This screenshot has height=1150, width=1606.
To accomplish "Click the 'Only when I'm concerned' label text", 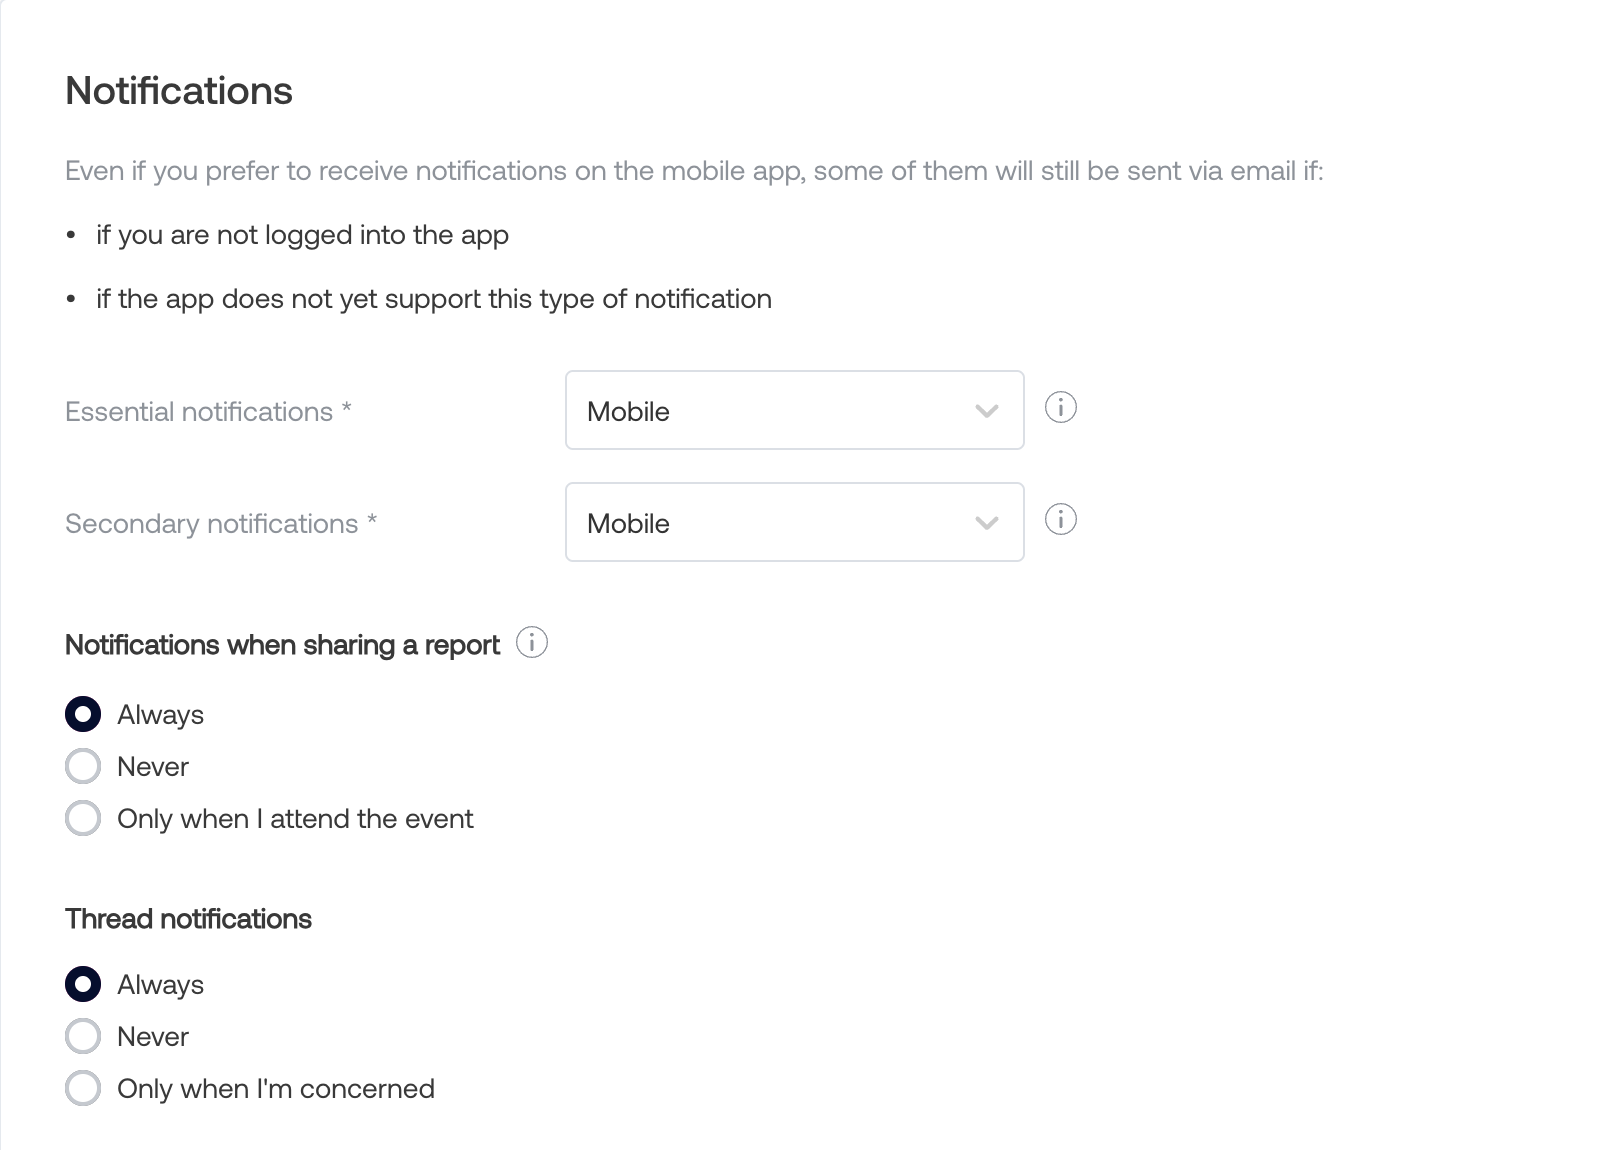I will pos(276,1089).
